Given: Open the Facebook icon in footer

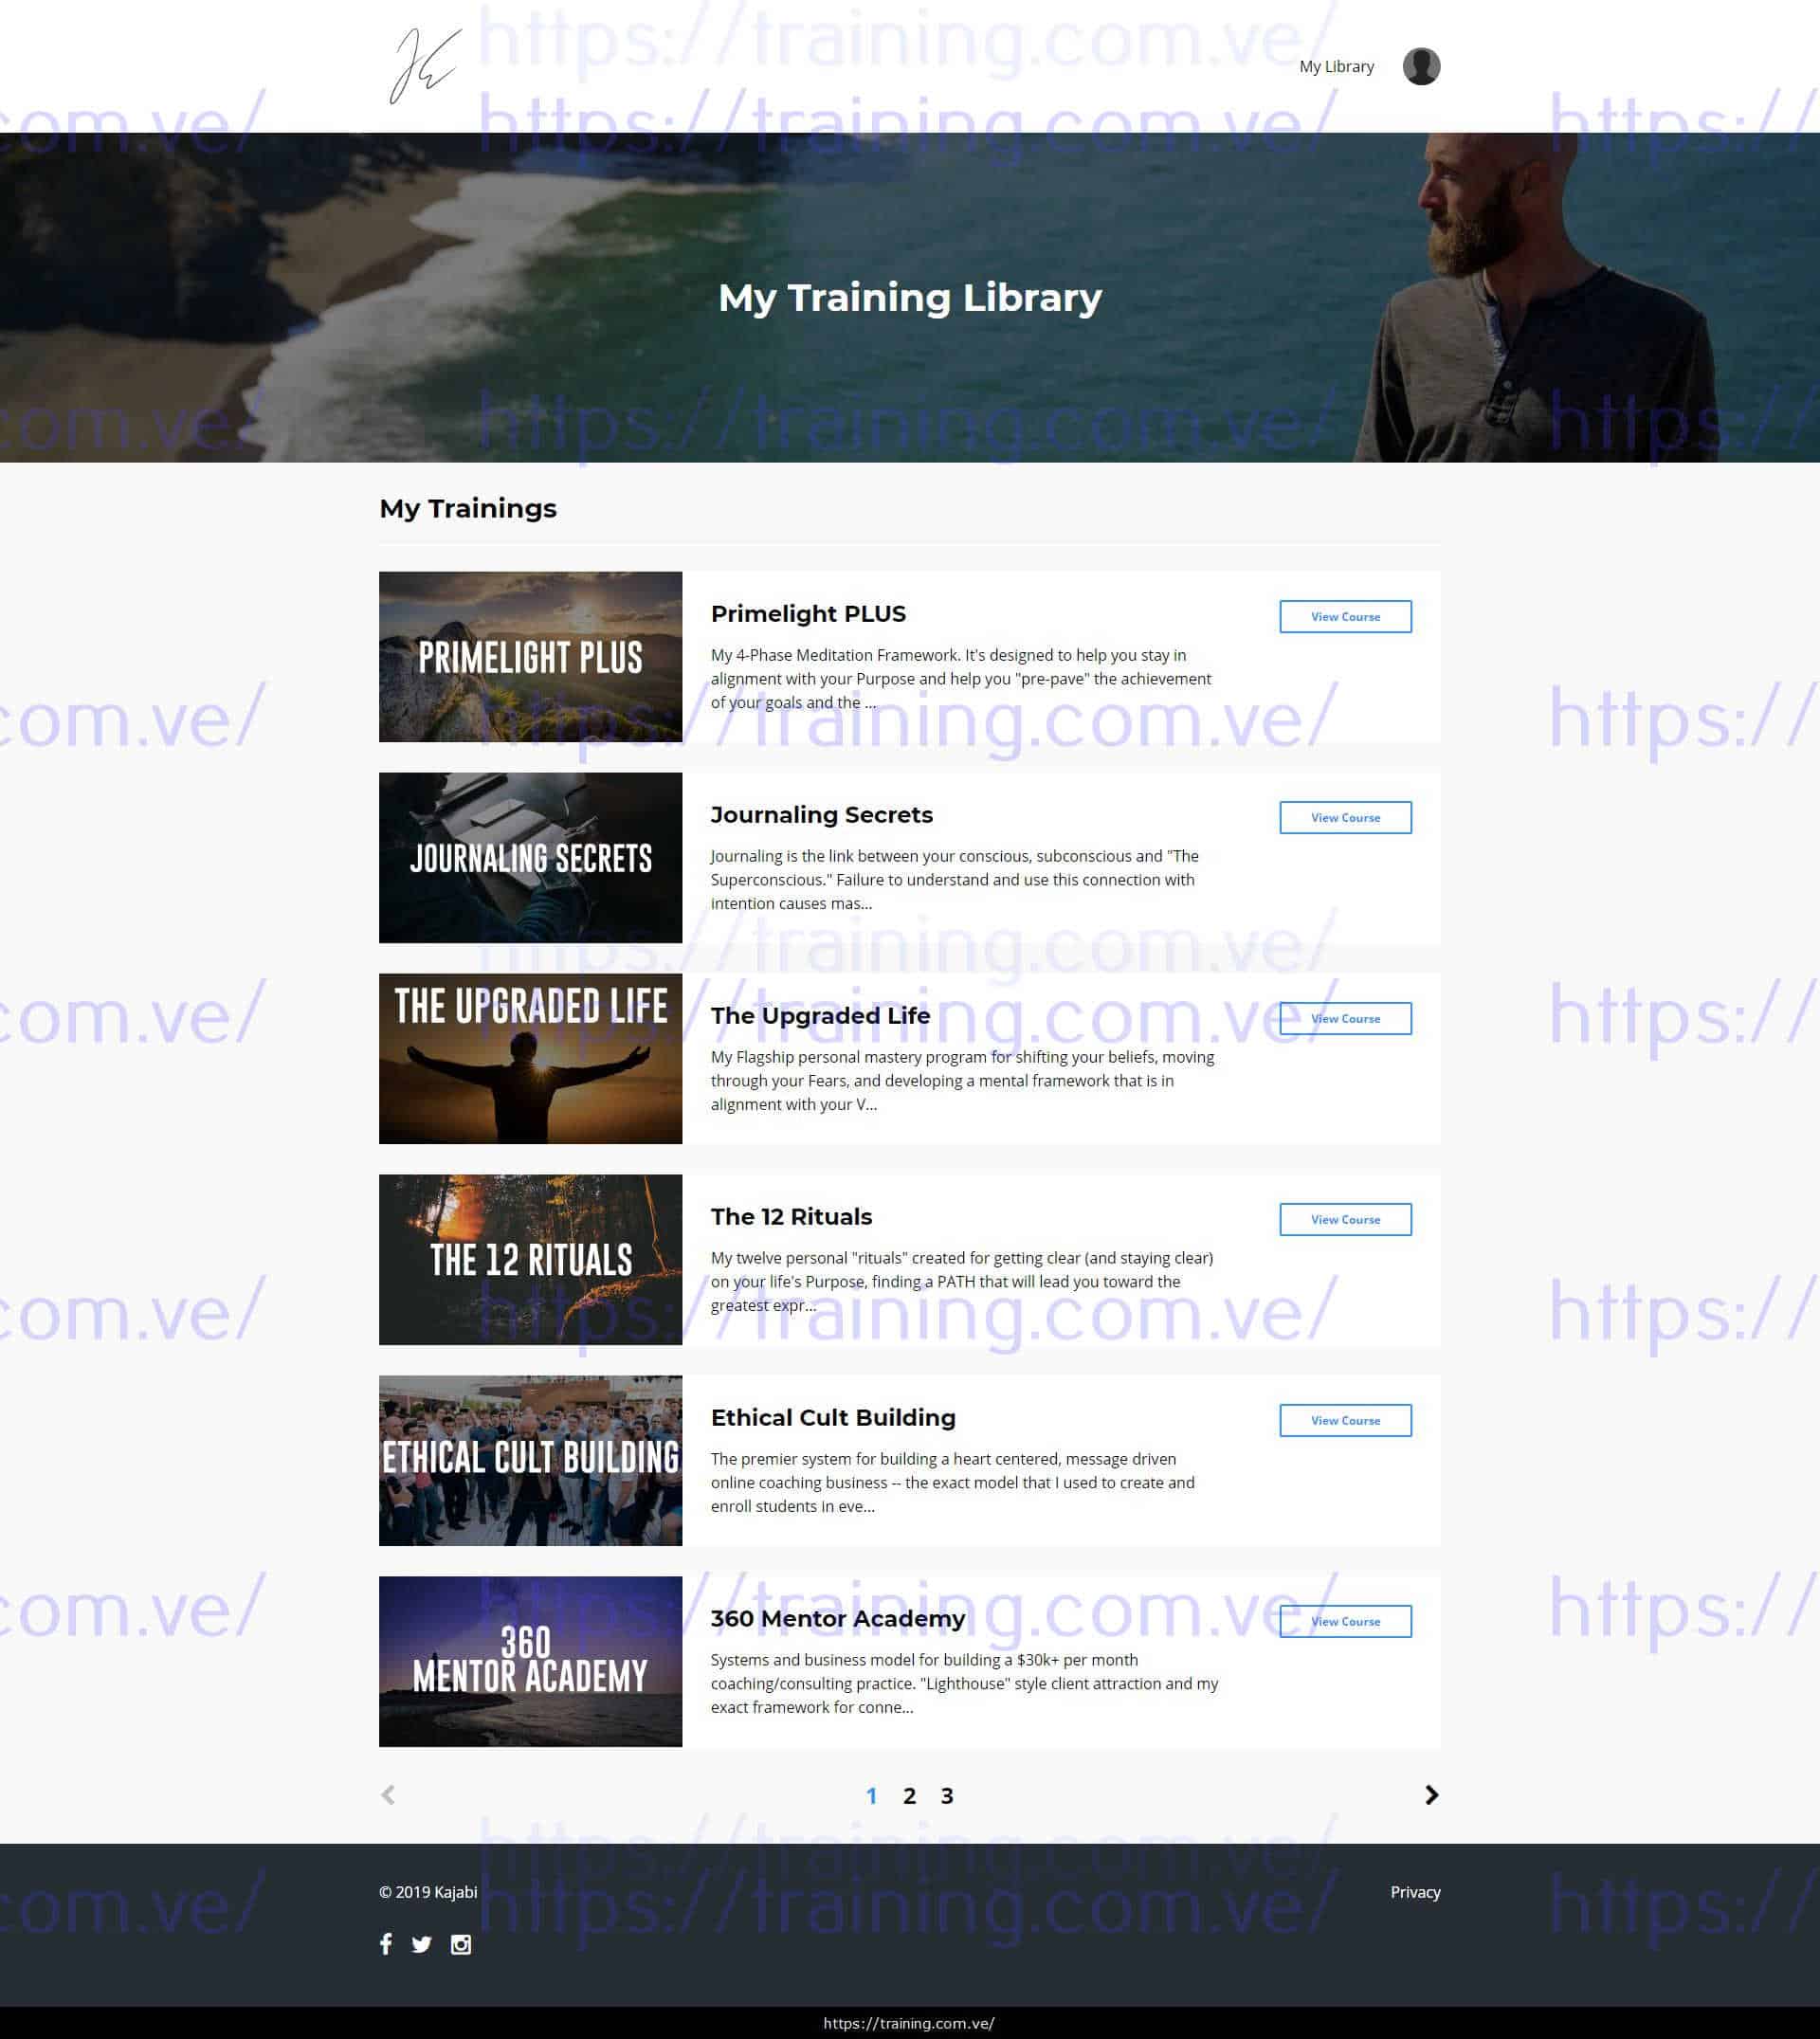Looking at the screenshot, I should point(386,1943).
